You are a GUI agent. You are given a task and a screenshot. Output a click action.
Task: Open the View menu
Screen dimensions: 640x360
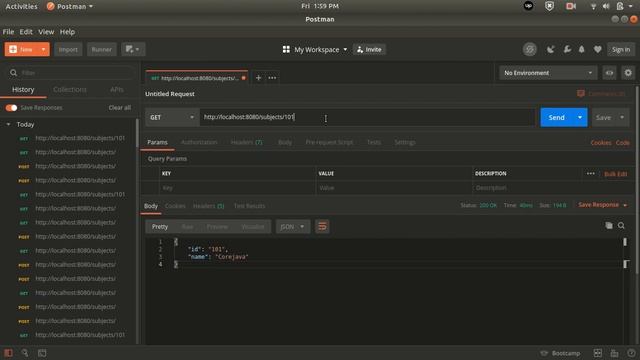(x=46, y=32)
